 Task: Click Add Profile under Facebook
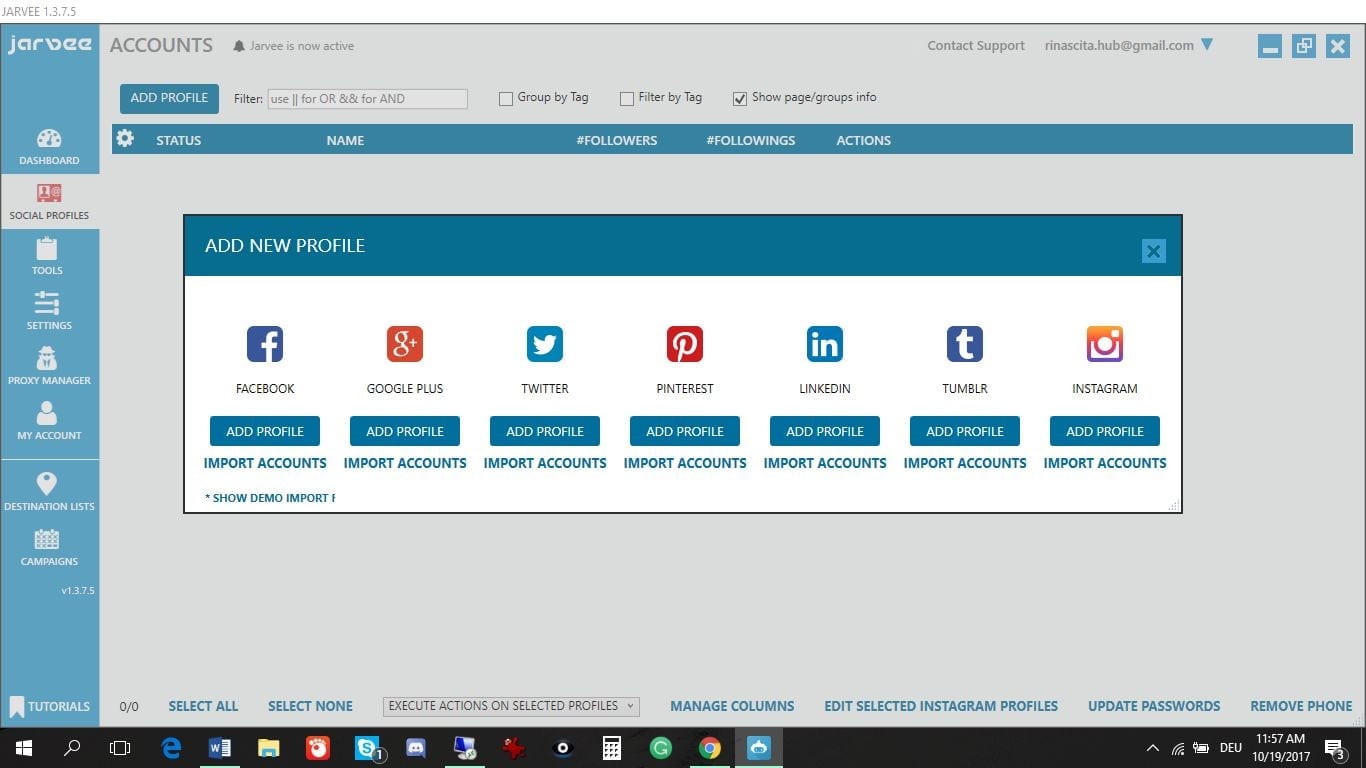coord(265,431)
